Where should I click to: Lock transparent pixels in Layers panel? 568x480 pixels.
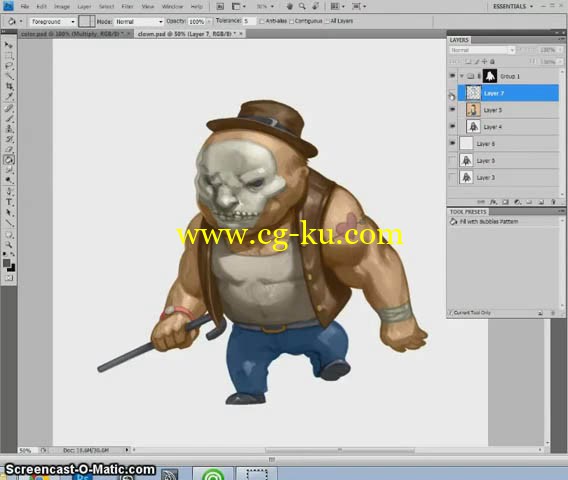pos(468,62)
